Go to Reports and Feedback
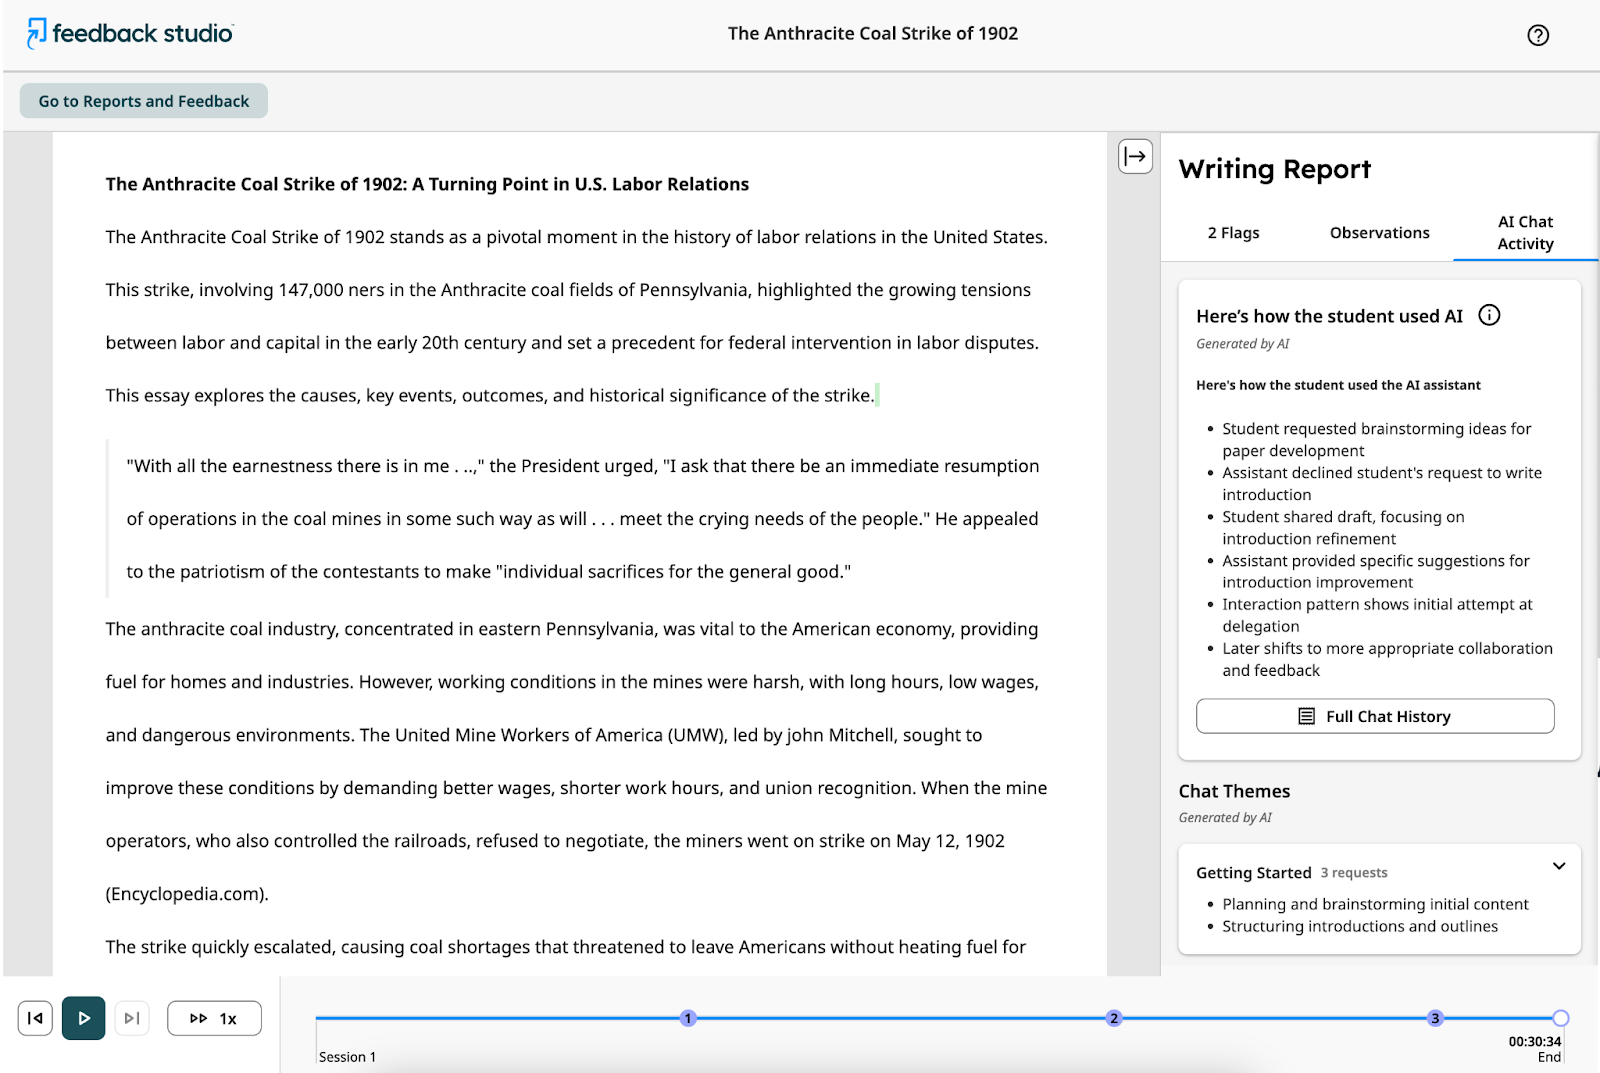The height and width of the screenshot is (1073, 1600). [144, 101]
